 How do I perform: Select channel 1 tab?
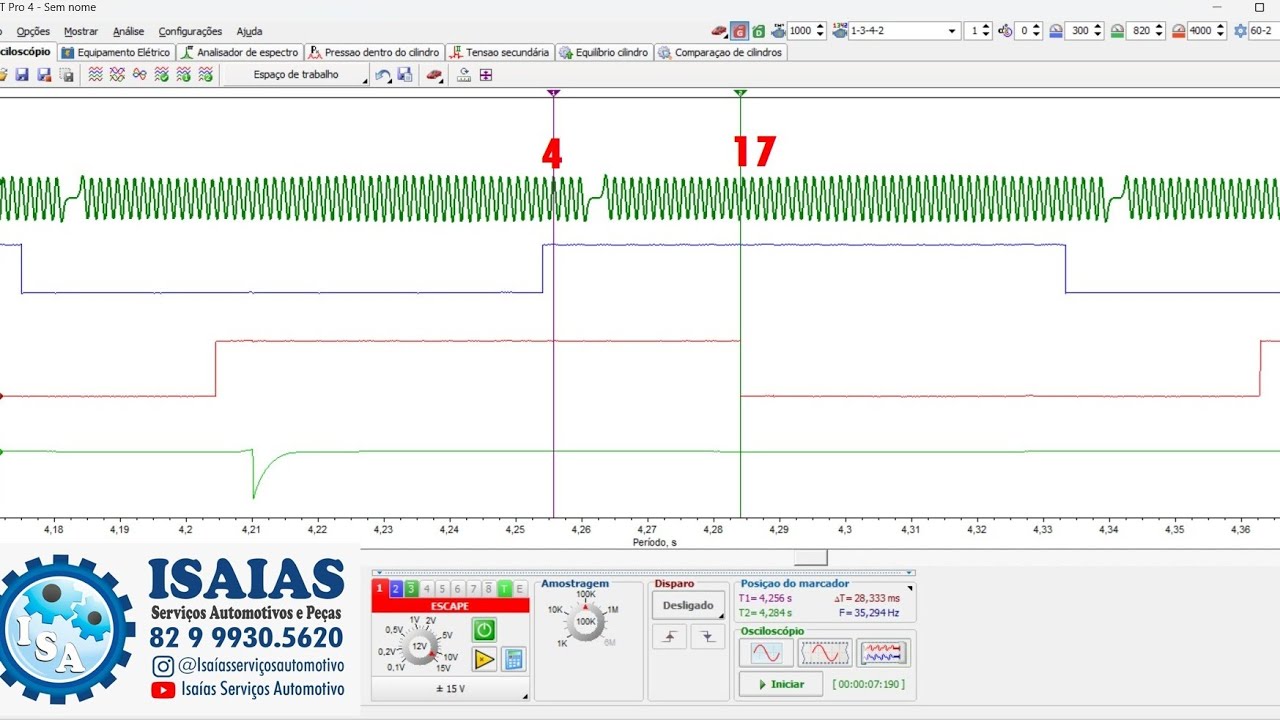(379, 589)
